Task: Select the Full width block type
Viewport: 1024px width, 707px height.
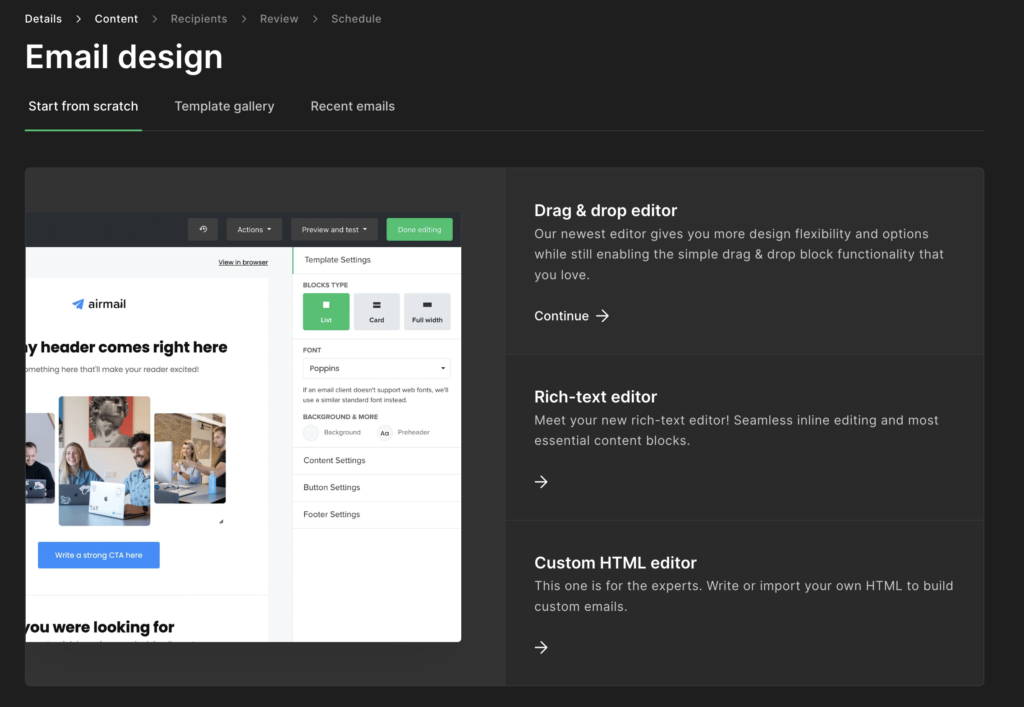Action: tap(427, 311)
